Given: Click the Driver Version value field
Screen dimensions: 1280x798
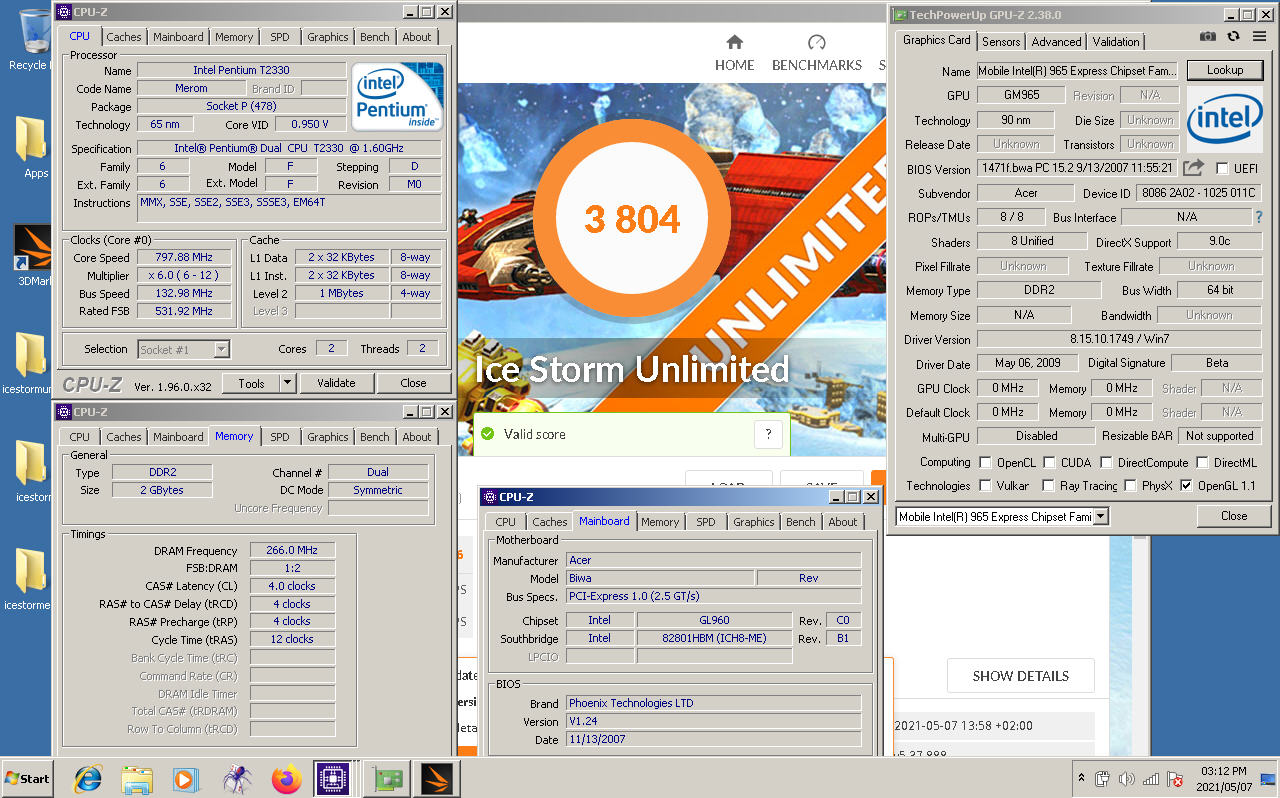Looking at the screenshot, I should pos(1118,340).
